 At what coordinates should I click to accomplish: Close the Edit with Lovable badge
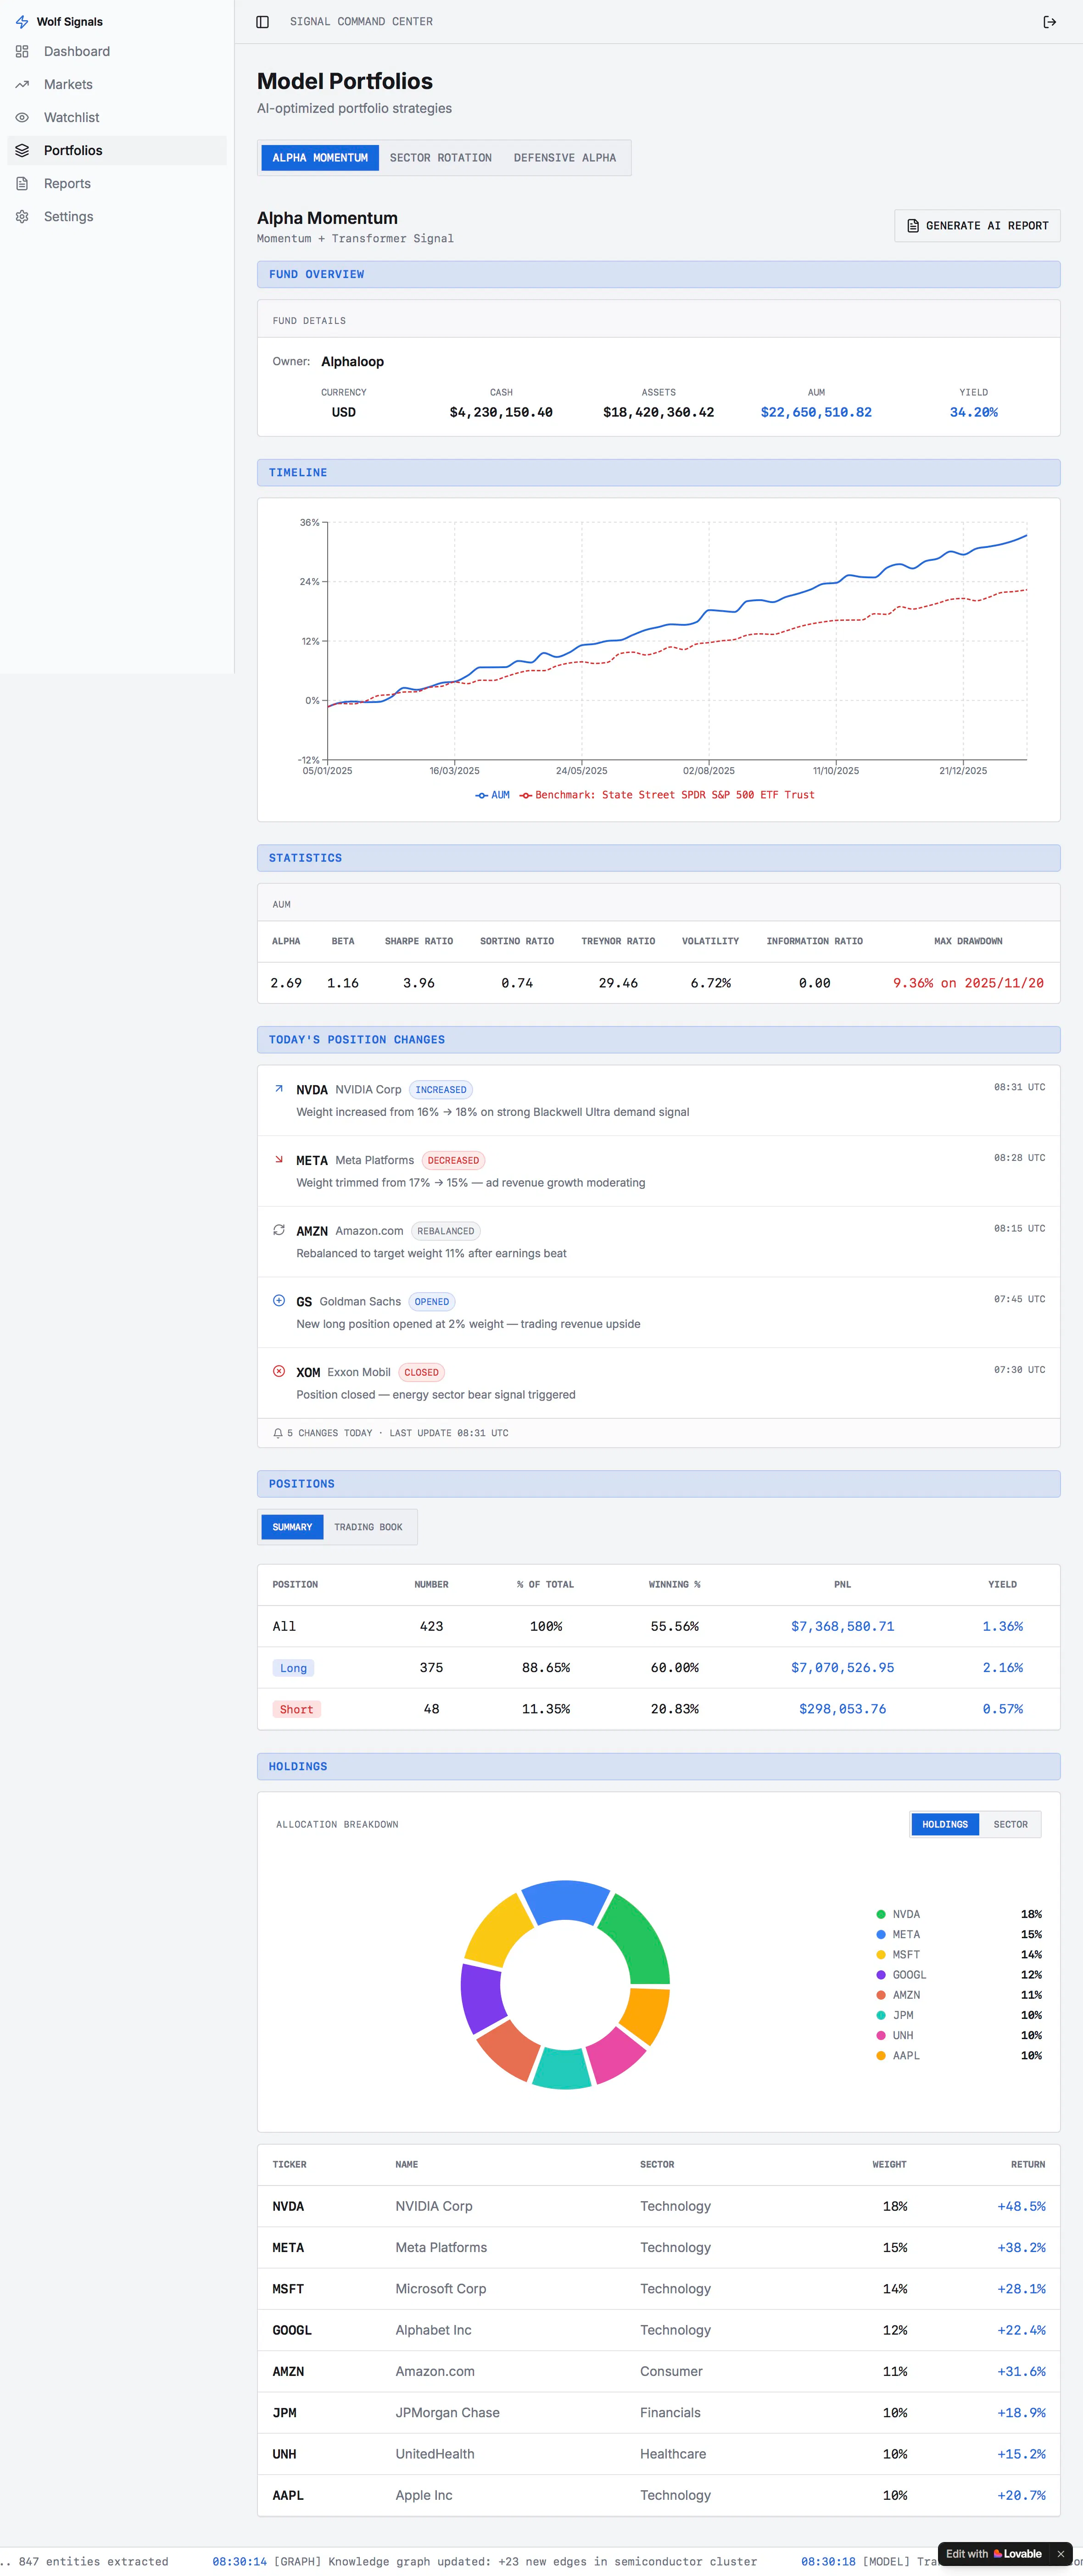1061,2554
